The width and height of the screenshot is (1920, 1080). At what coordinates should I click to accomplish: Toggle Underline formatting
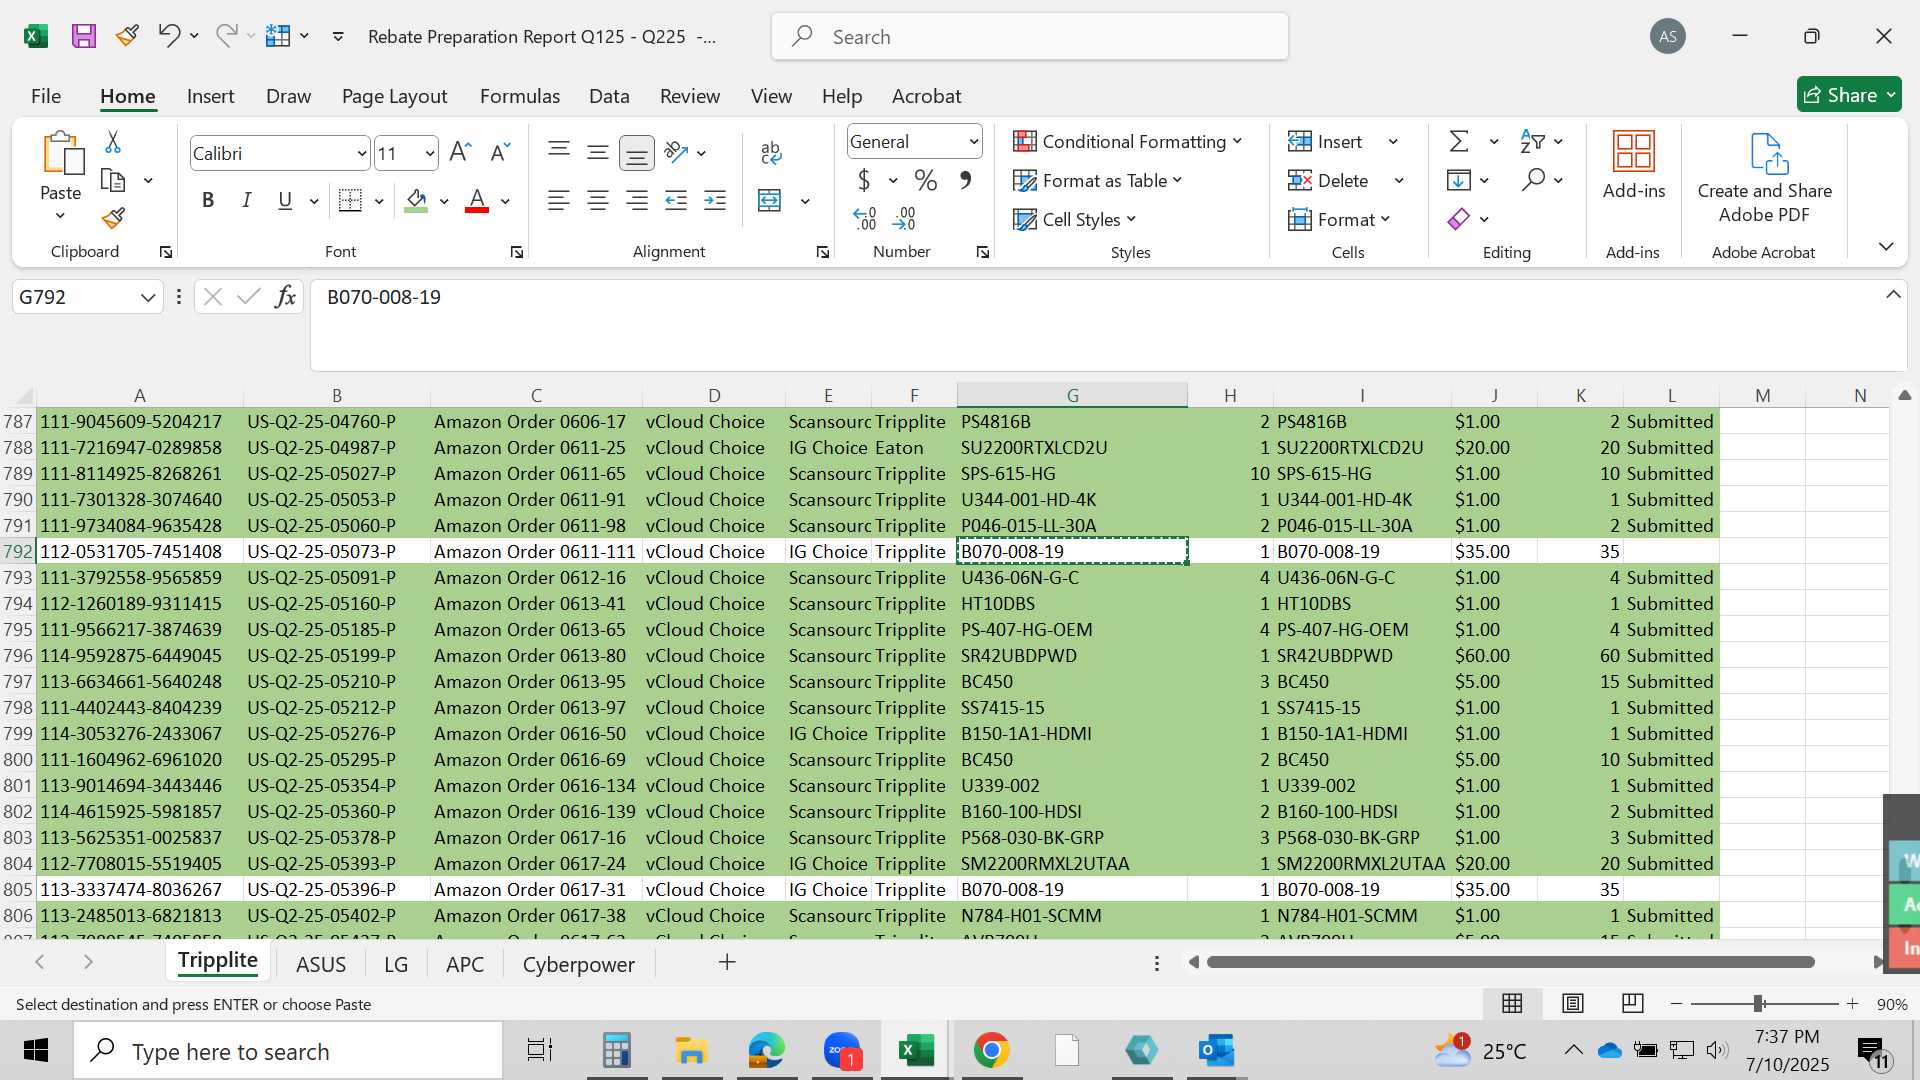tap(285, 201)
